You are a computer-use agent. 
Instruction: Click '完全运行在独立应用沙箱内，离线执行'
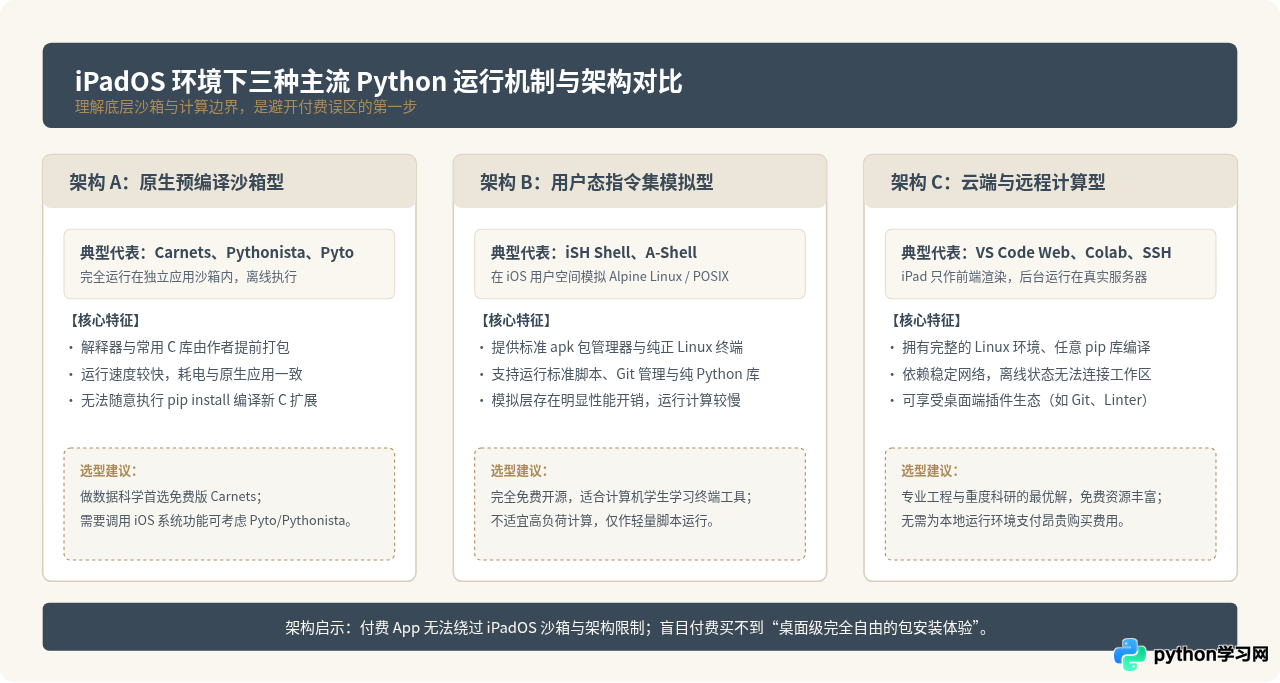[188, 277]
